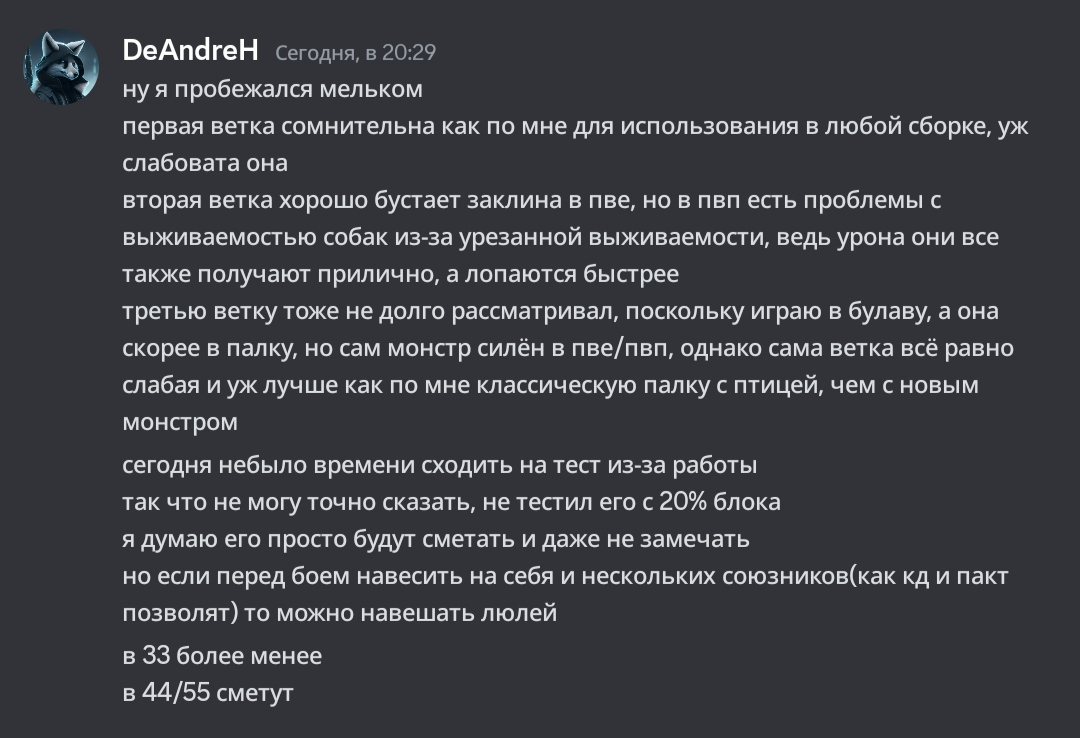The image size is (1080, 738).
Task: Click the line «ну я пробежался мельком»
Action: click(x=272, y=89)
